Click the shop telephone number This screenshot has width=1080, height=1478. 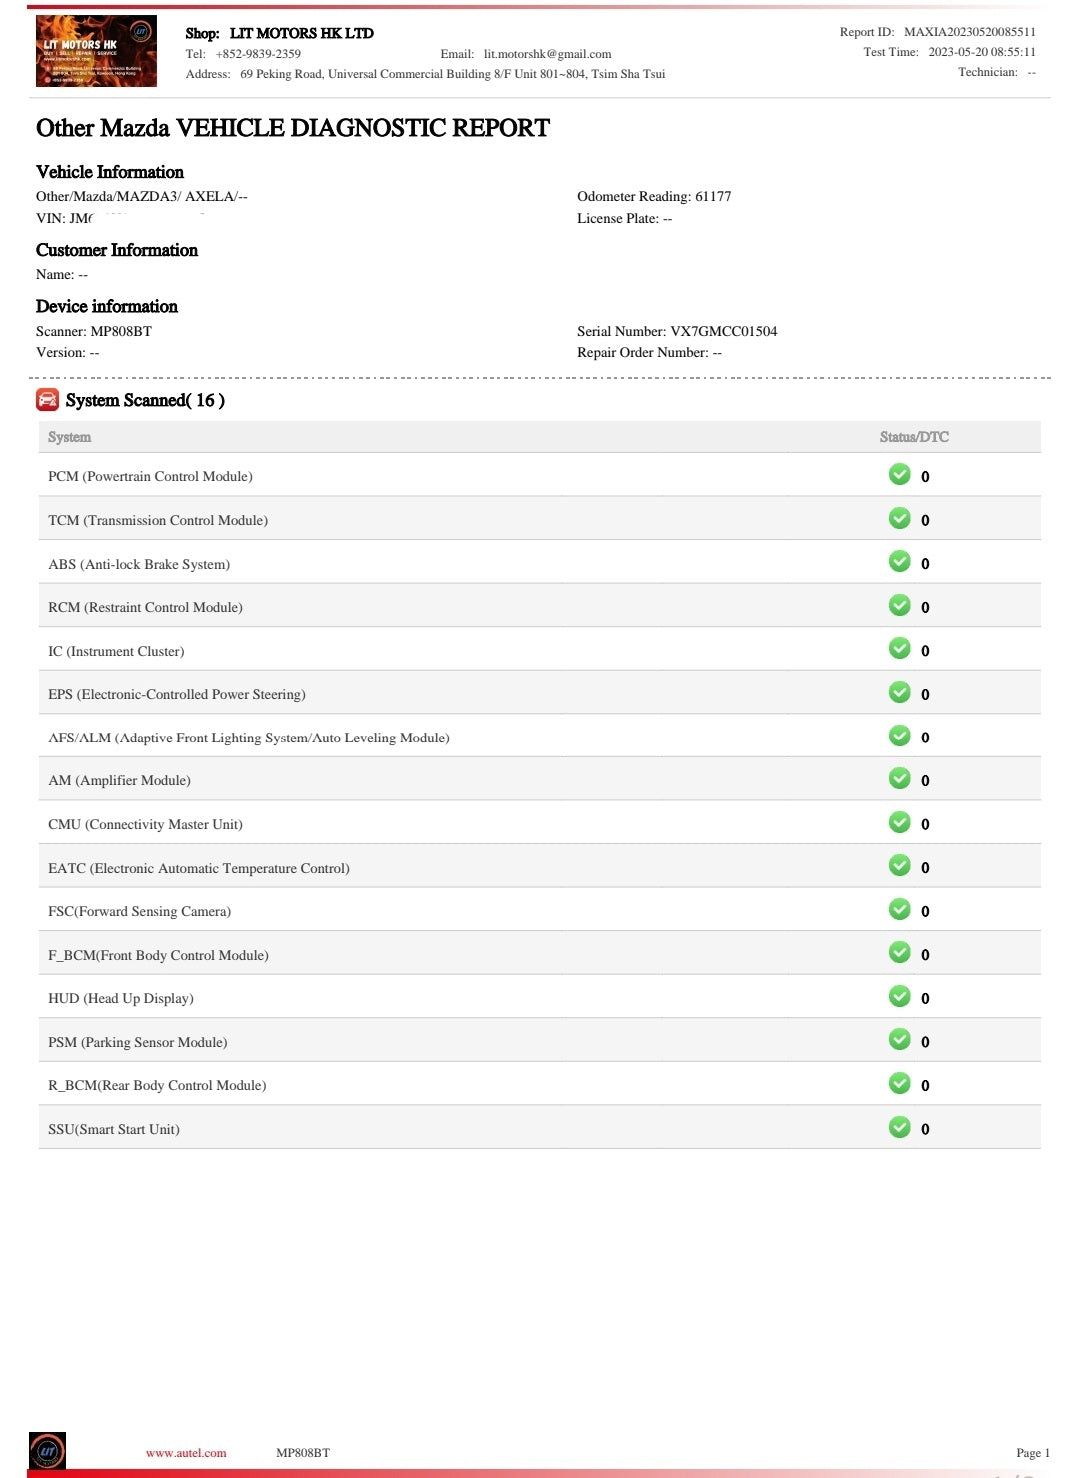[258, 54]
